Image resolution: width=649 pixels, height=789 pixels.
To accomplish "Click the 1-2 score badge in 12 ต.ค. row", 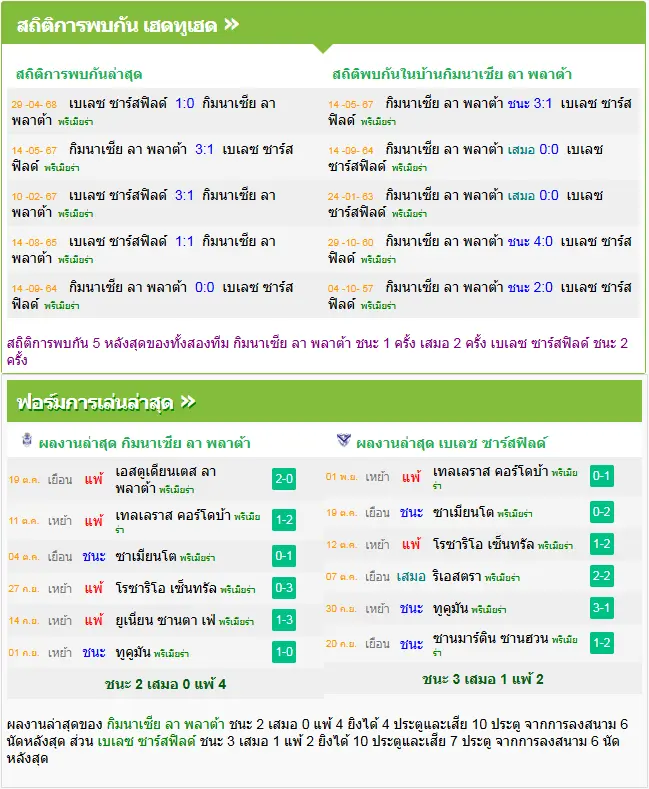I will (602, 544).
